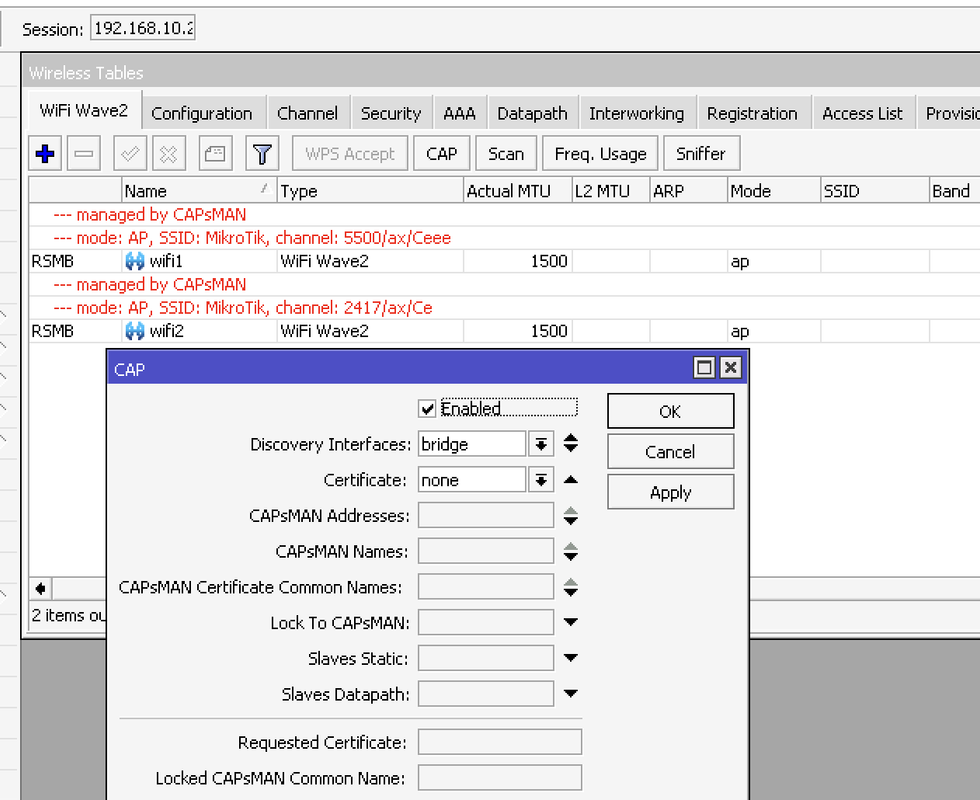980x800 pixels.
Task: Sort by the Name column header
Action: point(199,191)
